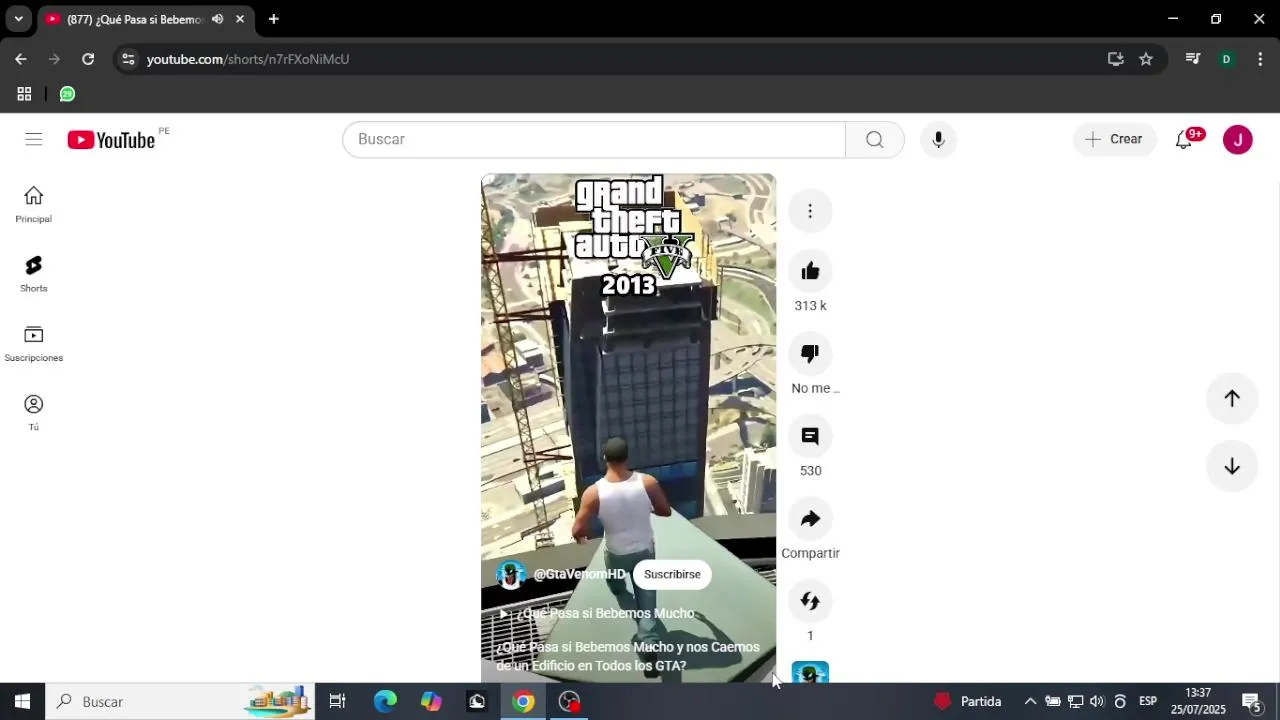The height and width of the screenshot is (720, 1280).
Task: Bookmark this page with the star
Action: 1146,59
